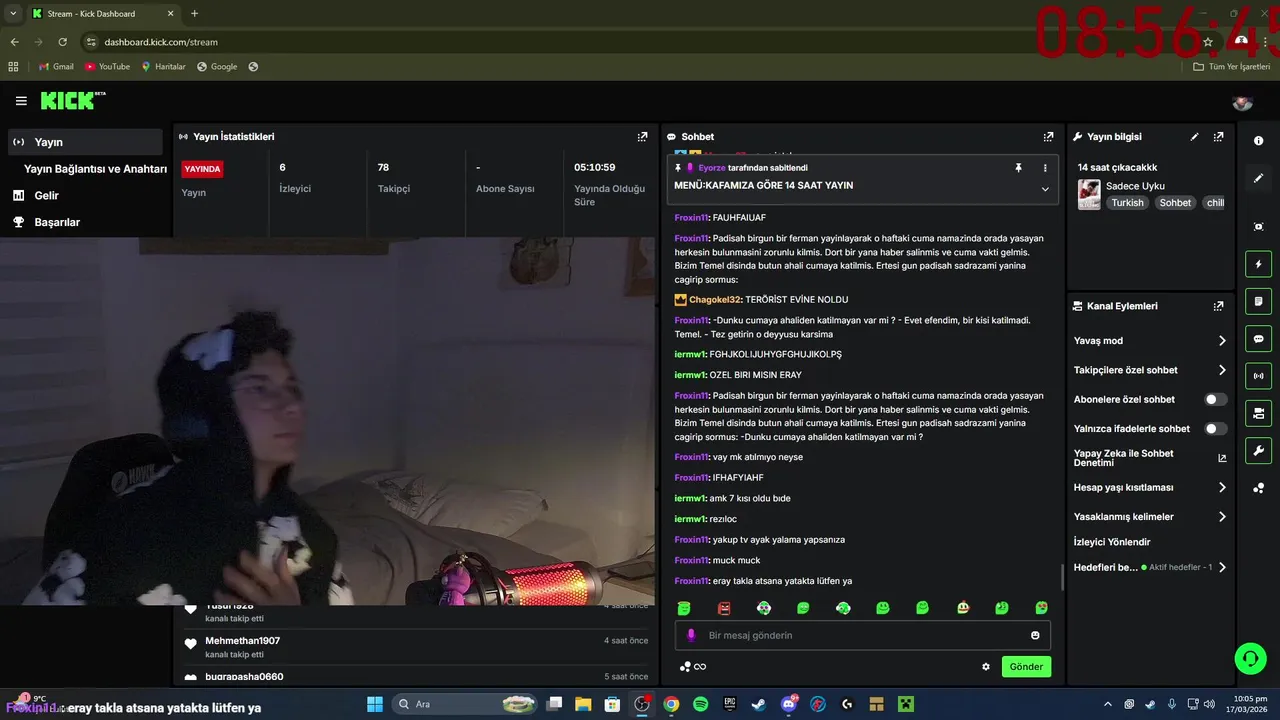The width and height of the screenshot is (1280, 720).
Task: Pop out the Sohbet chat panel
Action: (1048, 137)
